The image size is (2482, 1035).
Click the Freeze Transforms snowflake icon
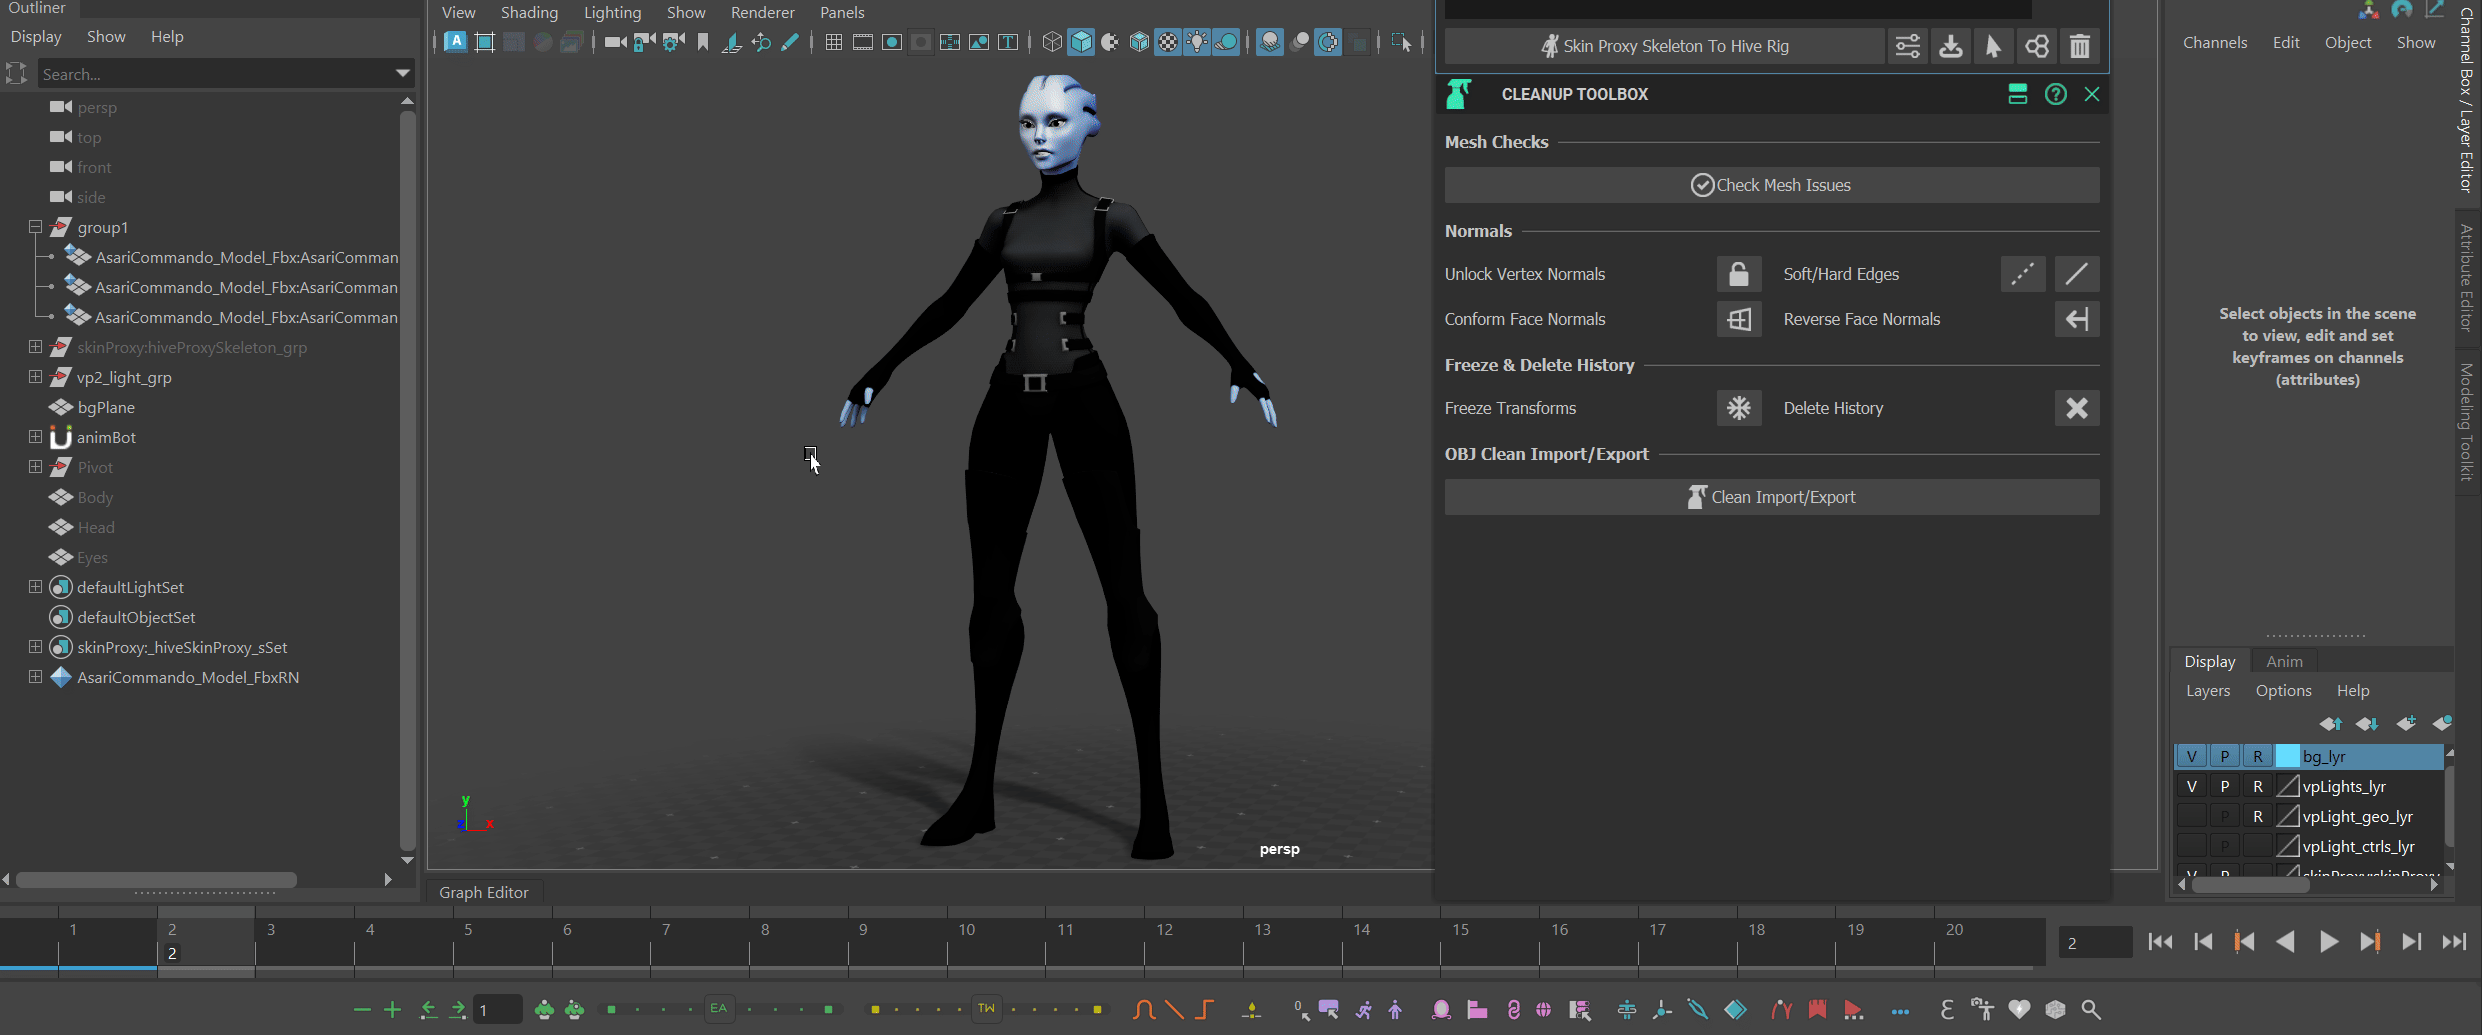(x=1739, y=408)
